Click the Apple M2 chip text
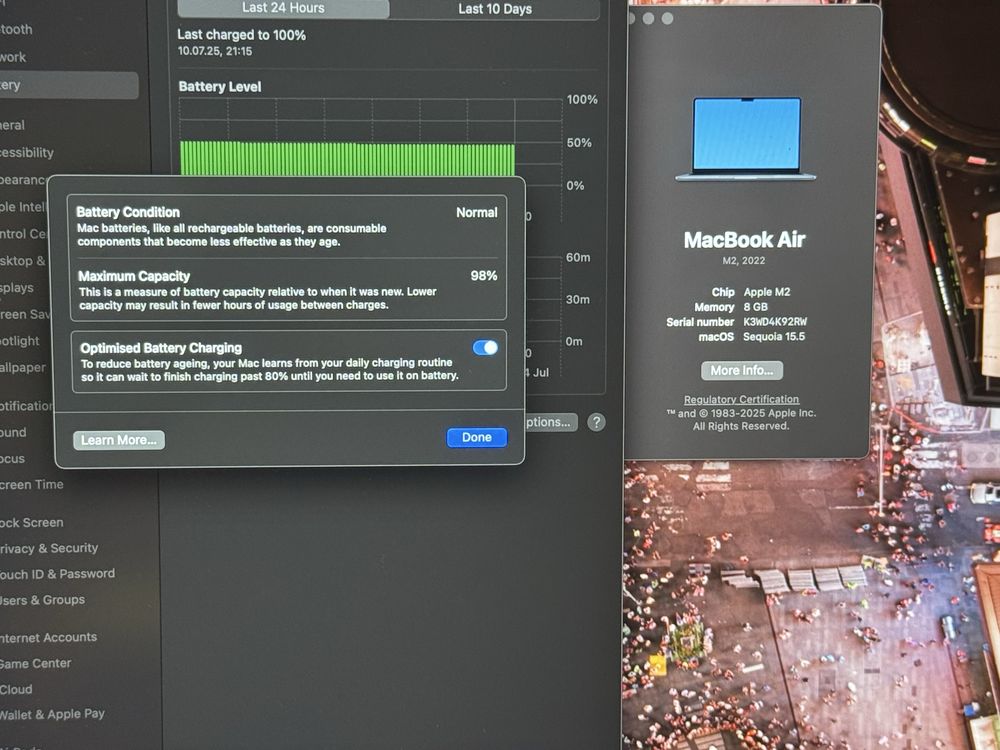This screenshot has width=1000, height=750. tap(767, 292)
